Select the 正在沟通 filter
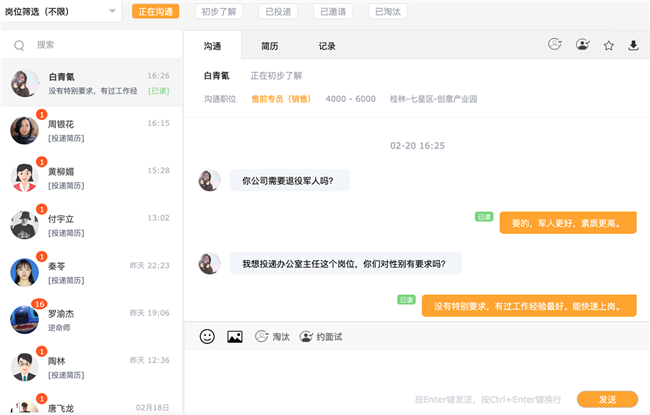The image size is (650, 415). click(x=155, y=12)
